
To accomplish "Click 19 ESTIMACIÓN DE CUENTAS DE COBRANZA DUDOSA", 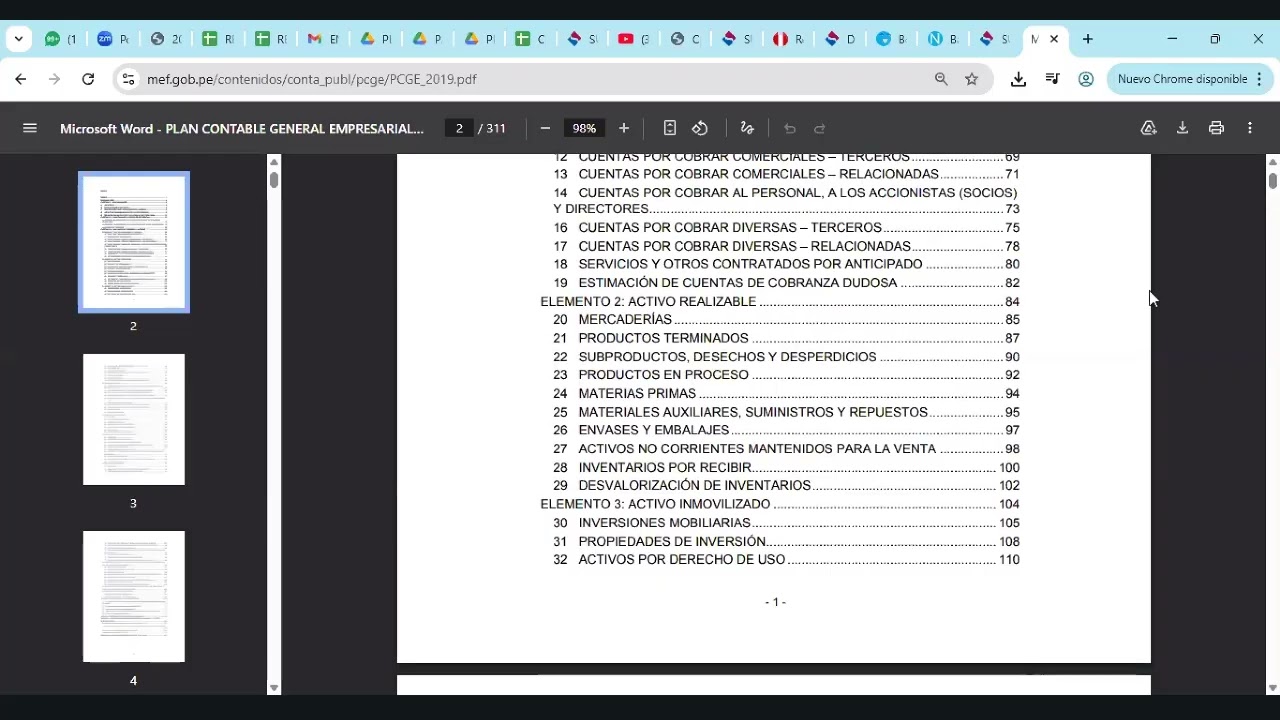I will click(x=786, y=283).
